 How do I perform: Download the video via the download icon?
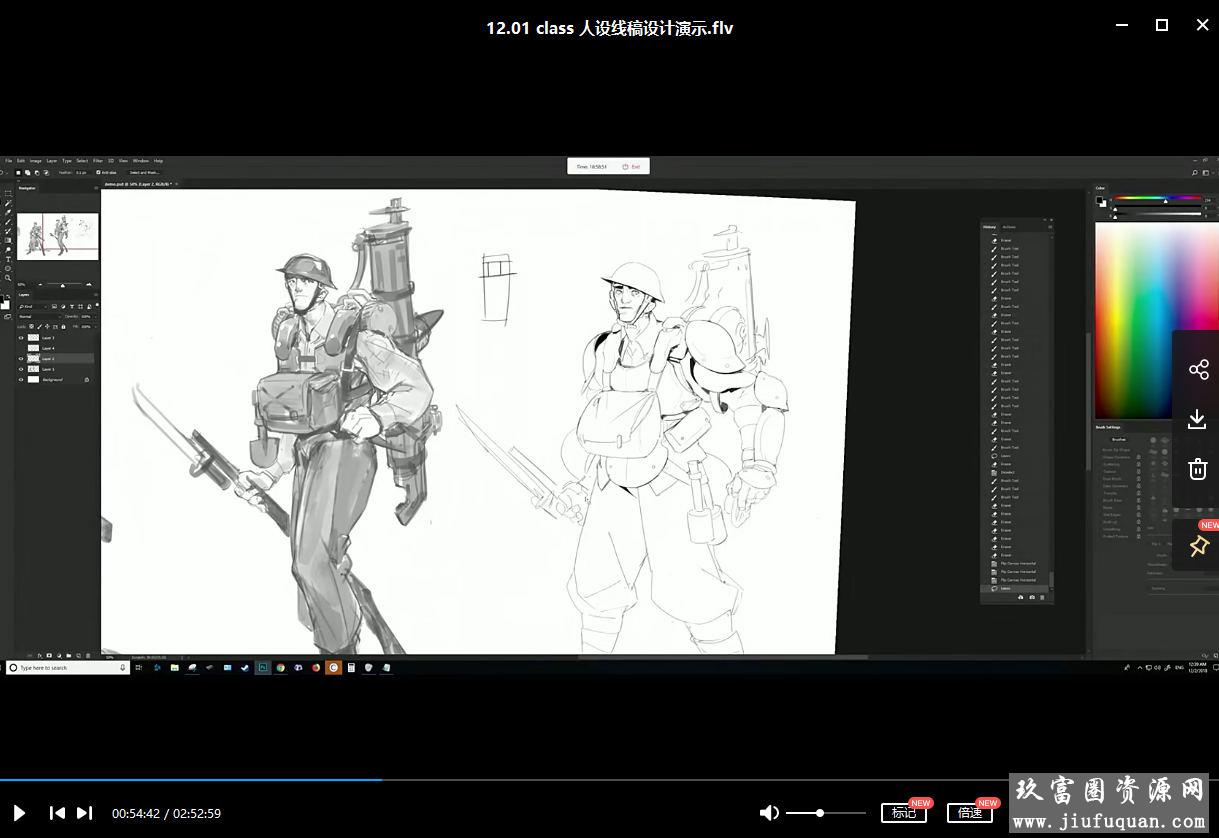coord(1198,419)
